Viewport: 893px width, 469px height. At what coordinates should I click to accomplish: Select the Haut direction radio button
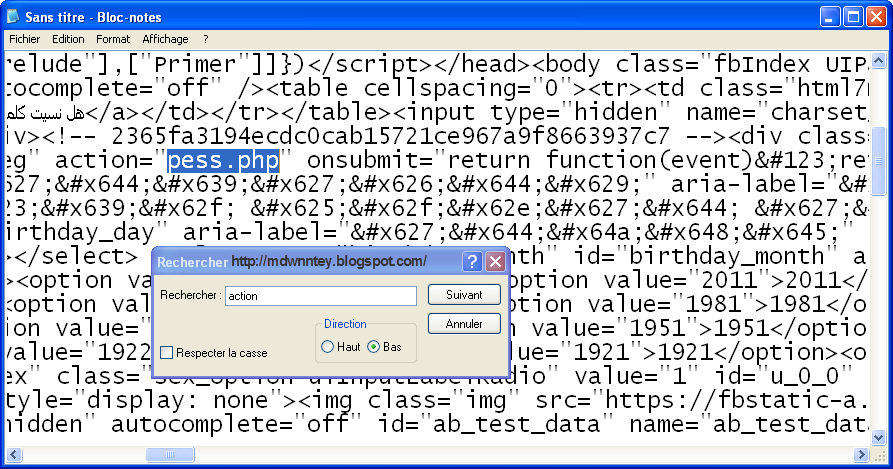point(327,347)
